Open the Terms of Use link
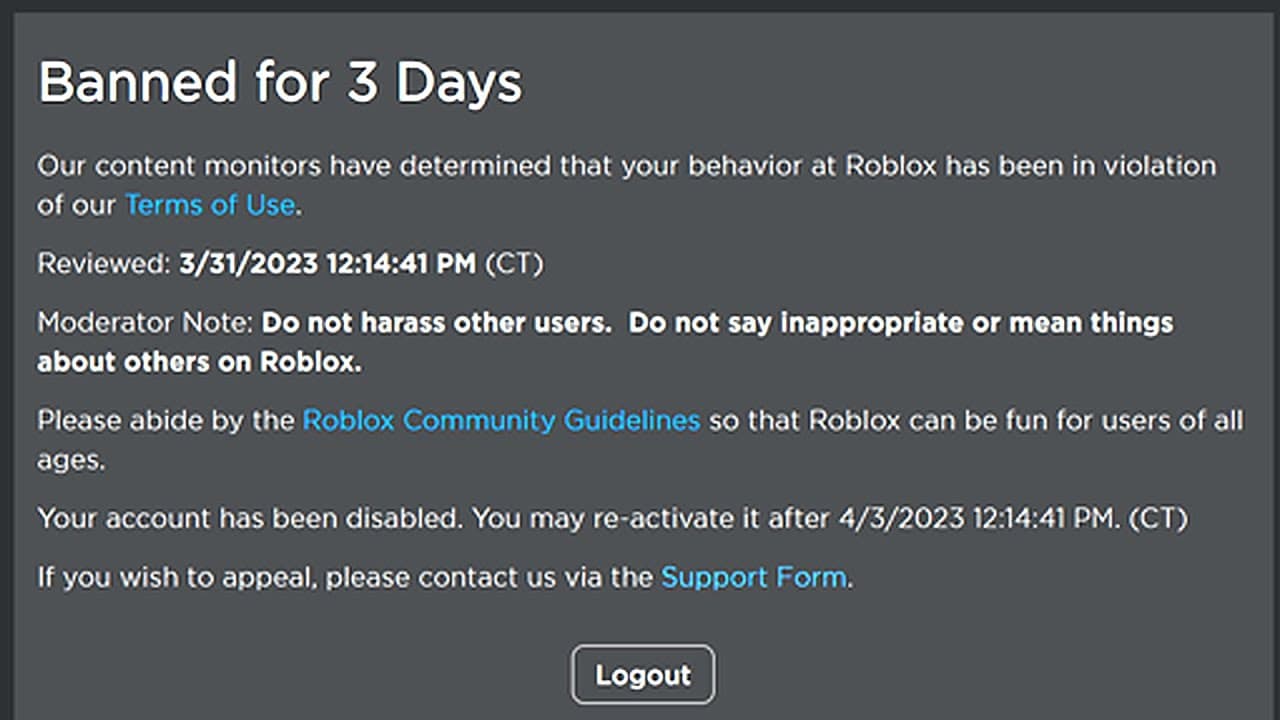Screen dimensions: 1280x720 [x=211, y=205]
